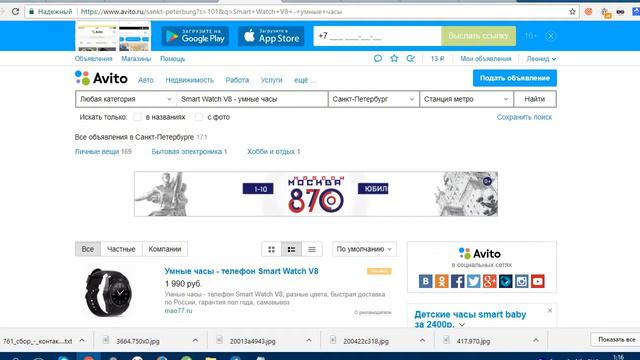Expand options for 200422c318.jpg download
This screenshot has width=640, height=360.
tap(422, 340)
